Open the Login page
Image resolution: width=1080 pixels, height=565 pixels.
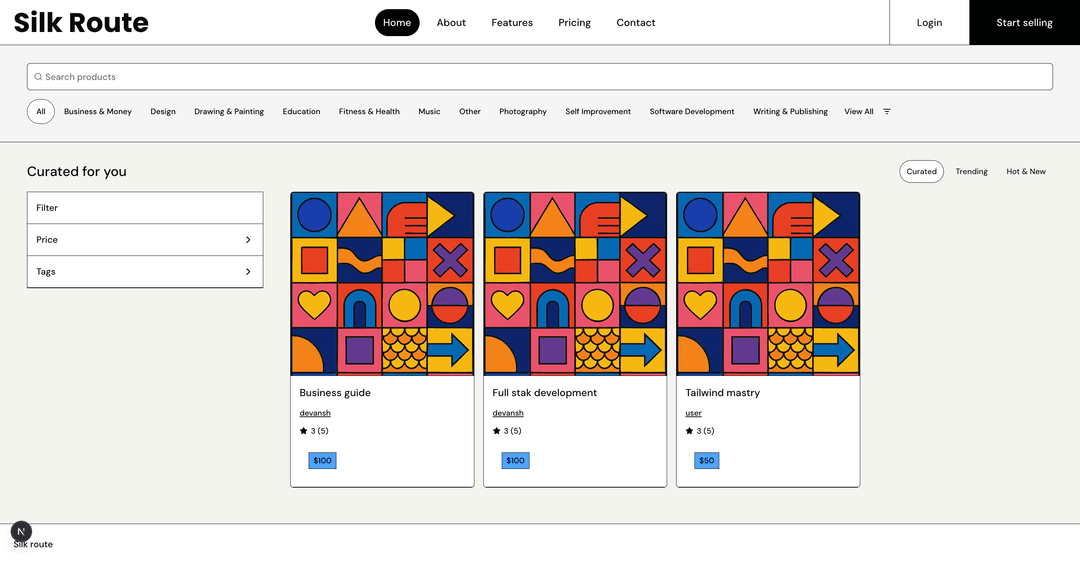tap(929, 23)
